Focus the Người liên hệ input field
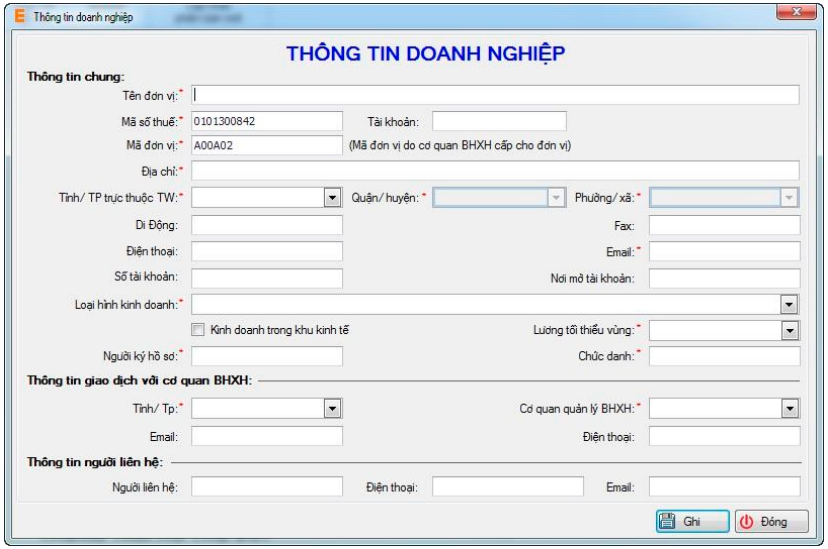828x549 pixels. 266,487
